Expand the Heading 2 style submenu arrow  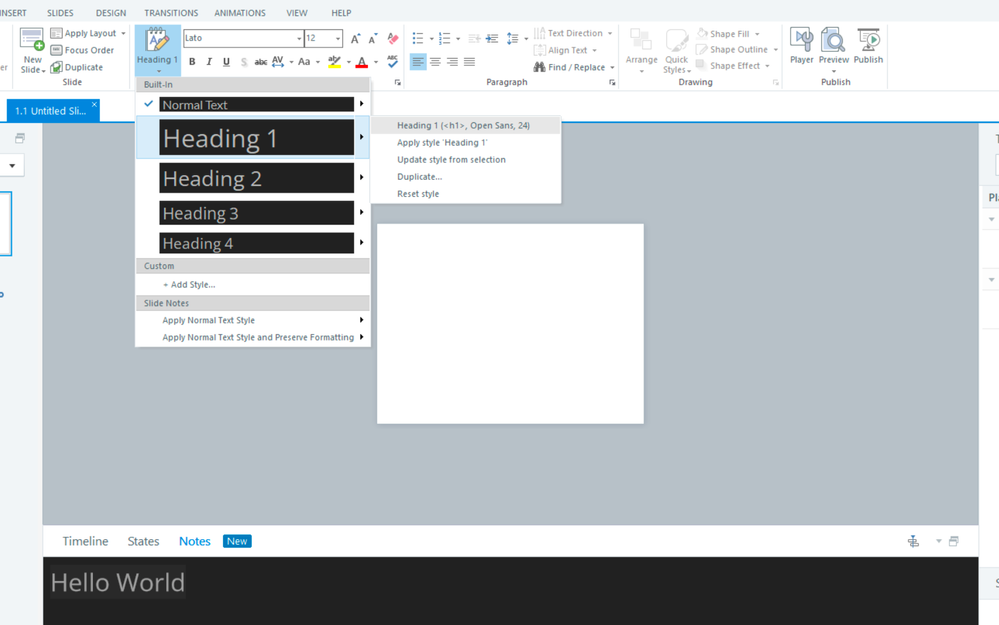pyautogui.click(x=361, y=178)
